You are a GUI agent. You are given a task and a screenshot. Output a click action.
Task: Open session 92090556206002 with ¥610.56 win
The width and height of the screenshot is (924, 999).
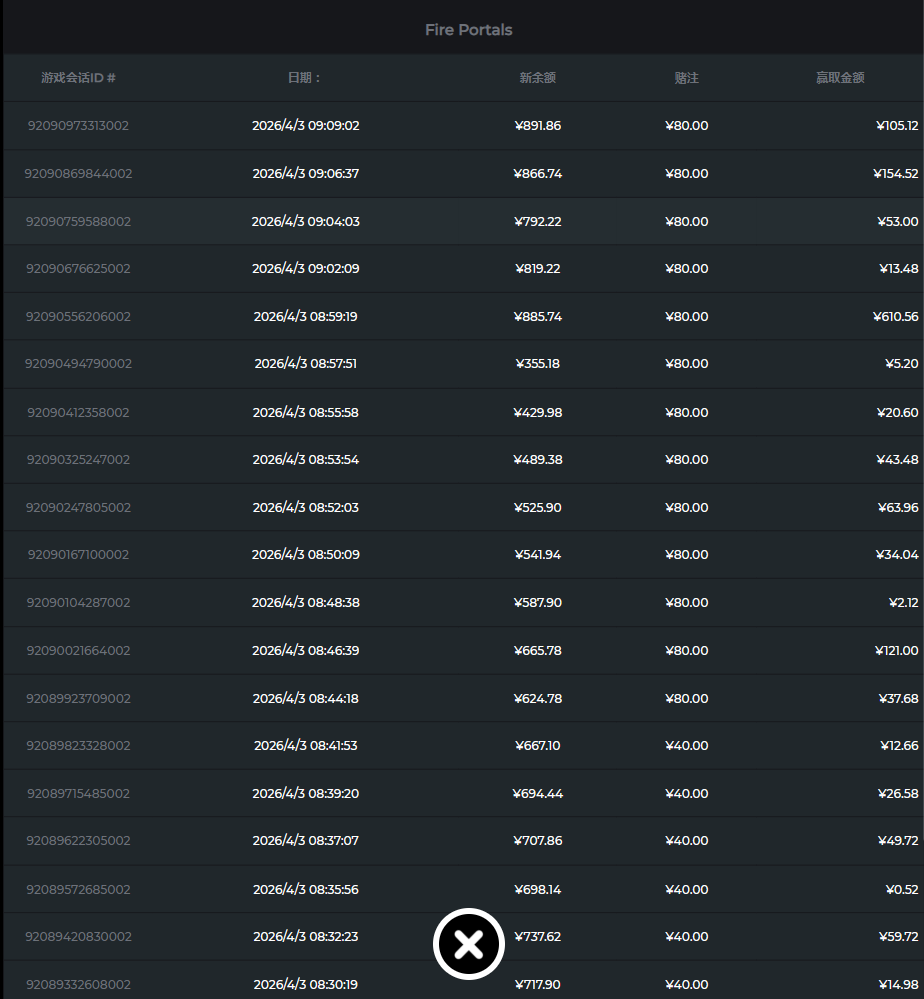78,317
